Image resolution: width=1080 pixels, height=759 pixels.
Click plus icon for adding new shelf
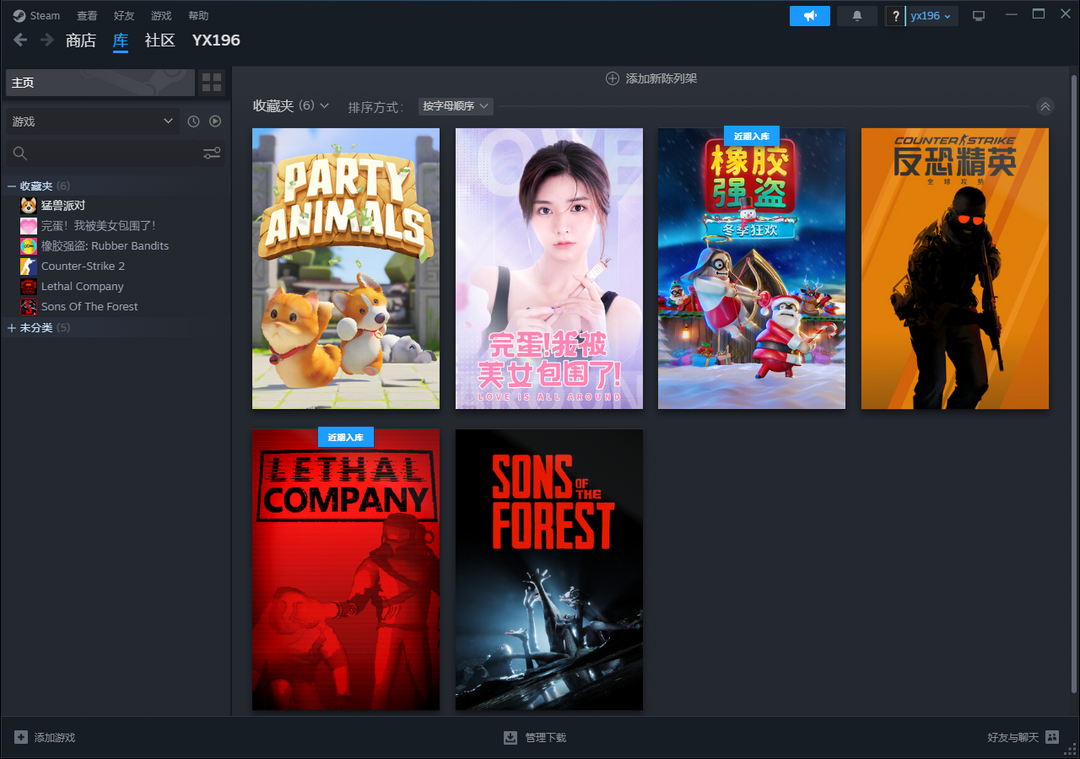[x=612, y=79]
